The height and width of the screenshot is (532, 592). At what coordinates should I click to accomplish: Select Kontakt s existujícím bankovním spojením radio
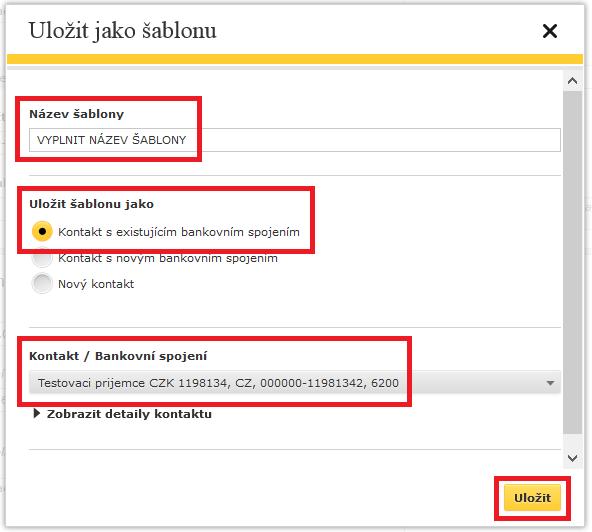coord(42,231)
